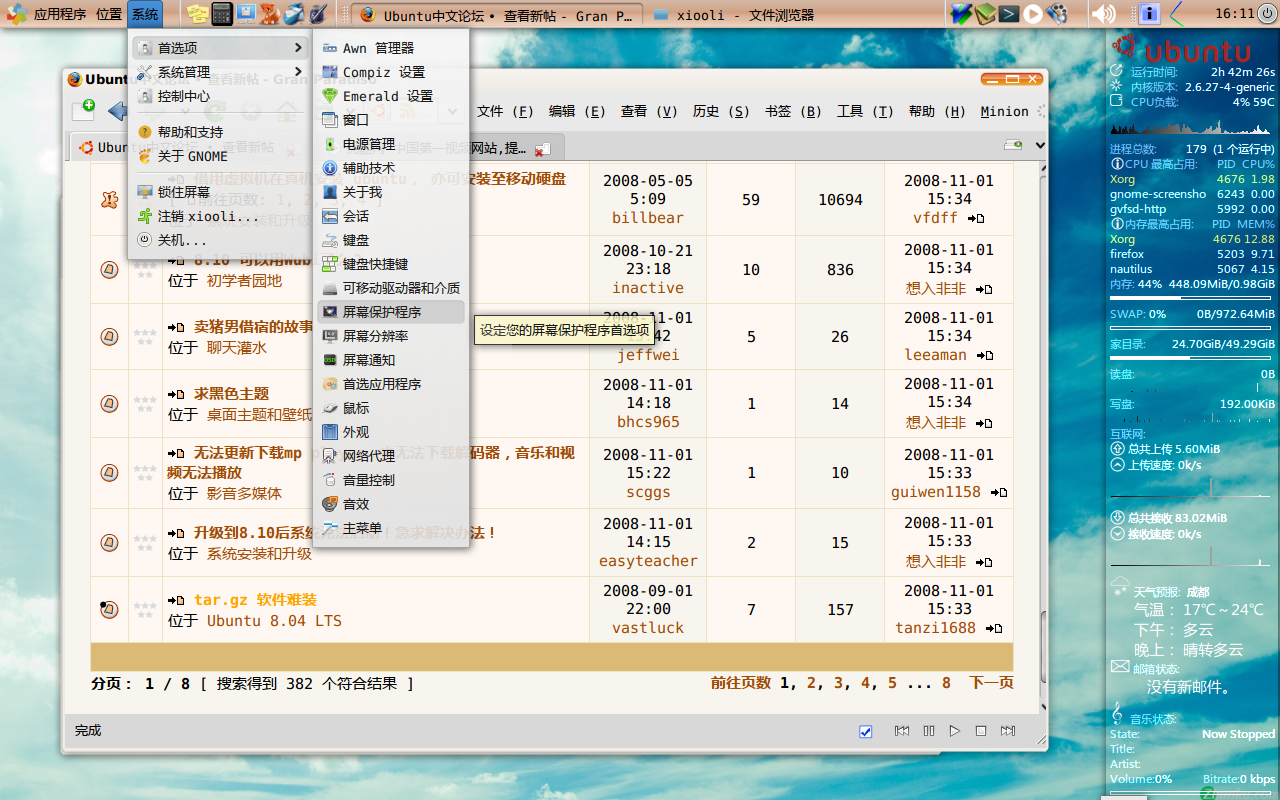This screenshot has width=1280, height=800.
Task: Select 锁住屏幕 to lock screen
Action: tap(220, 192)
